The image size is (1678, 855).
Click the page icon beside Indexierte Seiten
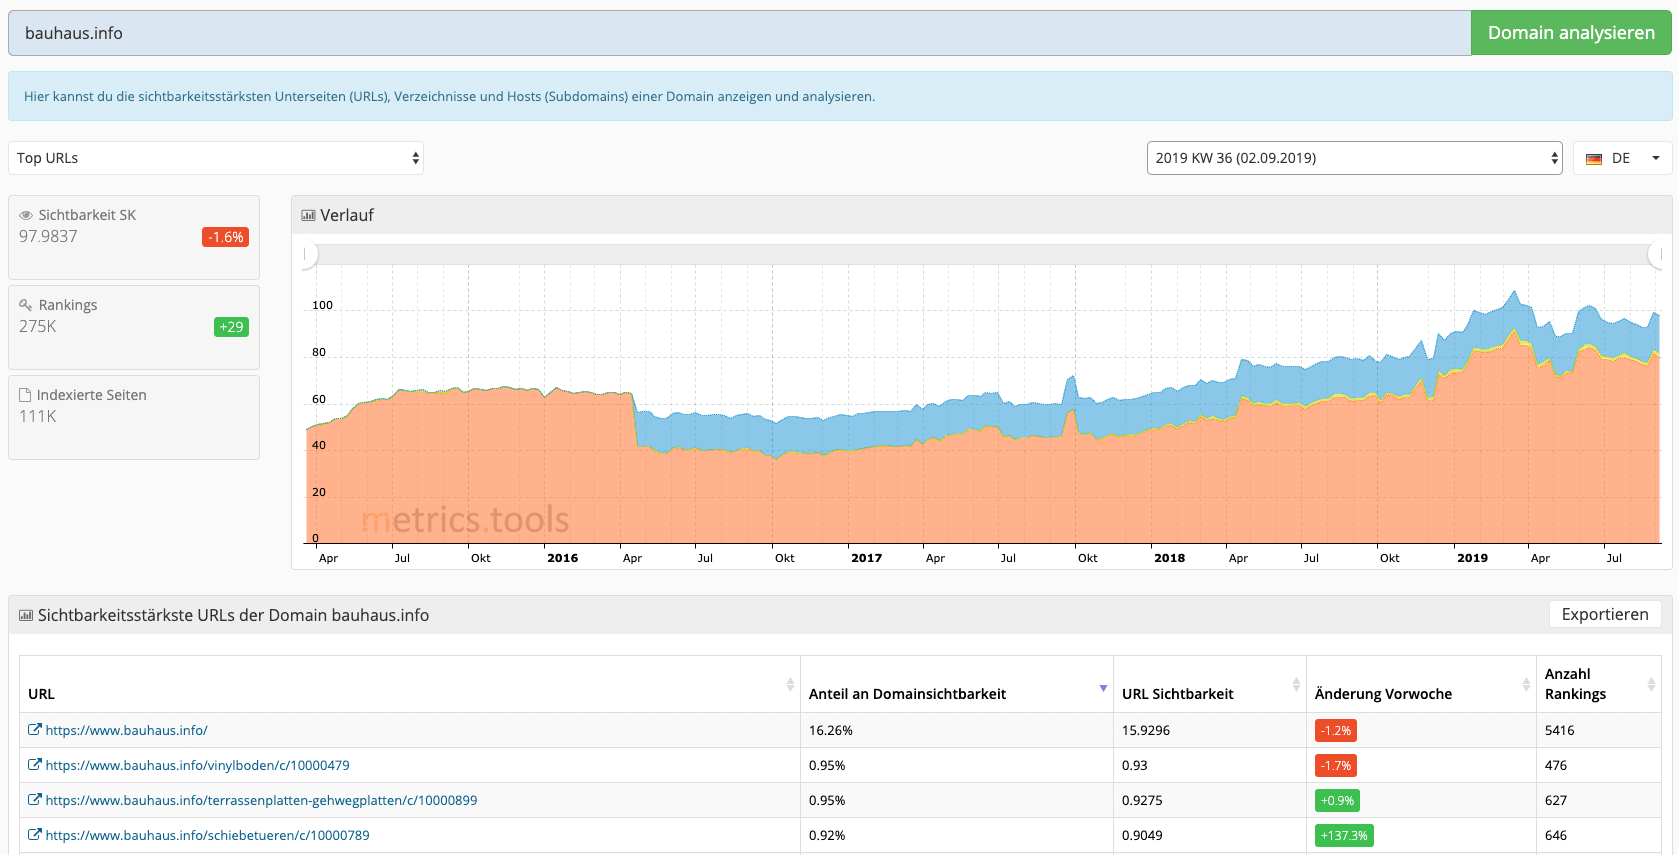pyautogui.click(x=25, y=395)
